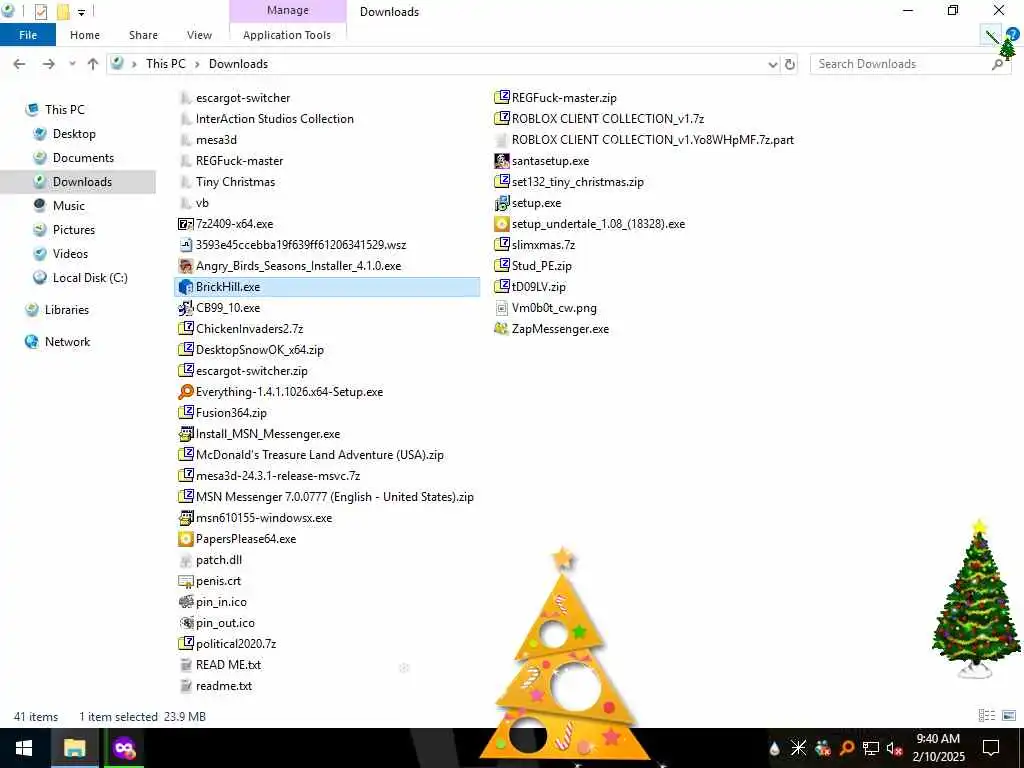Click the purple masked taskbar app icon

click(124, 748)
